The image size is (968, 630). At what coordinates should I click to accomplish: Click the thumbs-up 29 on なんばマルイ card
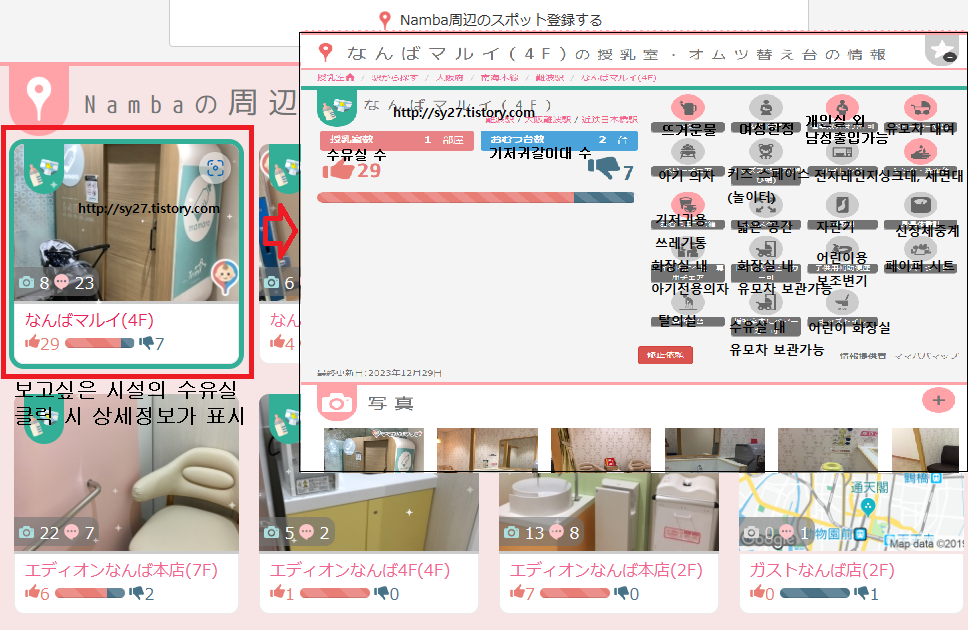tap(32, 342)
